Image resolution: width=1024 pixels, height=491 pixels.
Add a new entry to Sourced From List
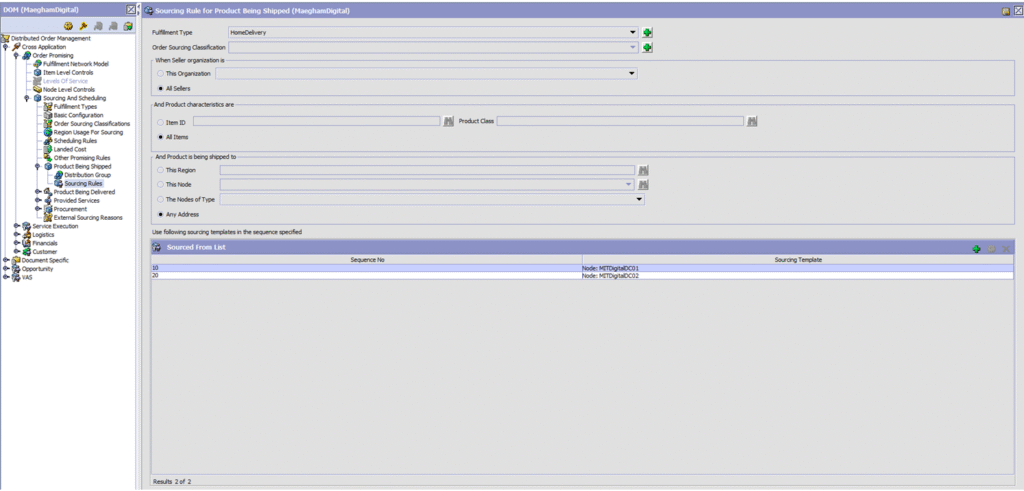coord(976,248)
